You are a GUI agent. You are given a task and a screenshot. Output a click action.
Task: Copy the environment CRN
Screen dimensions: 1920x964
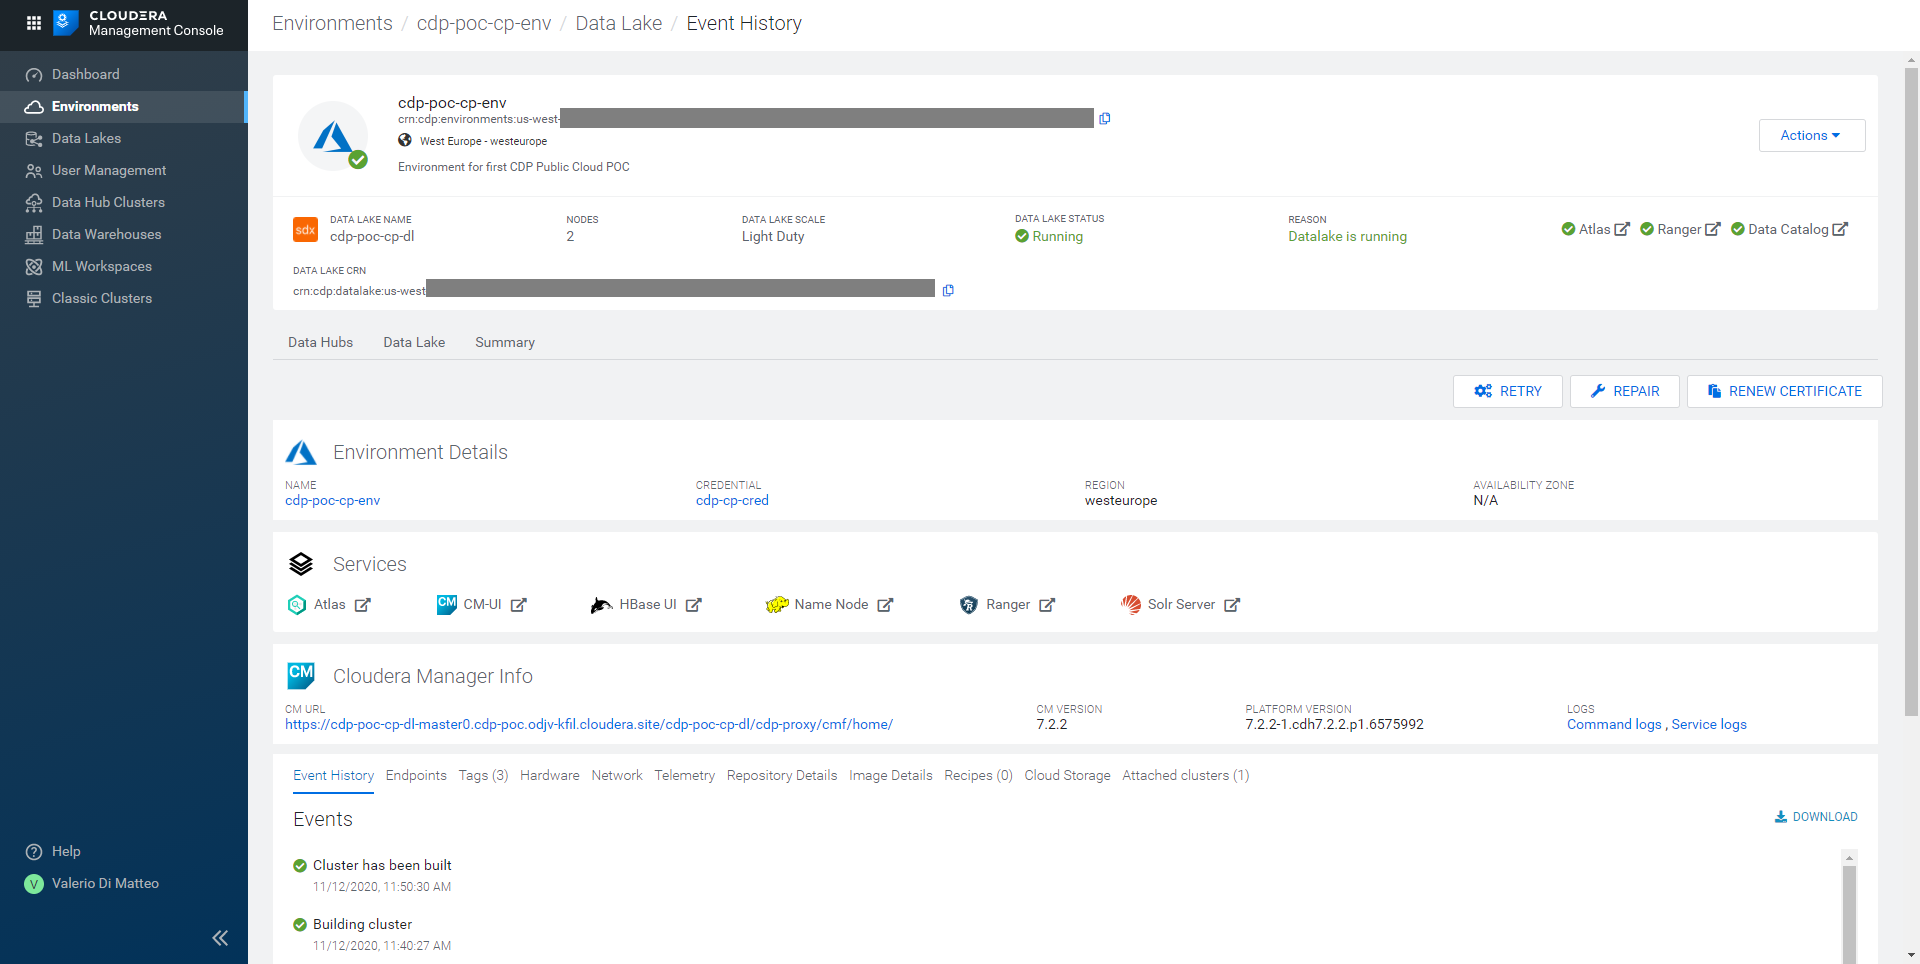tap(1105, 118)
